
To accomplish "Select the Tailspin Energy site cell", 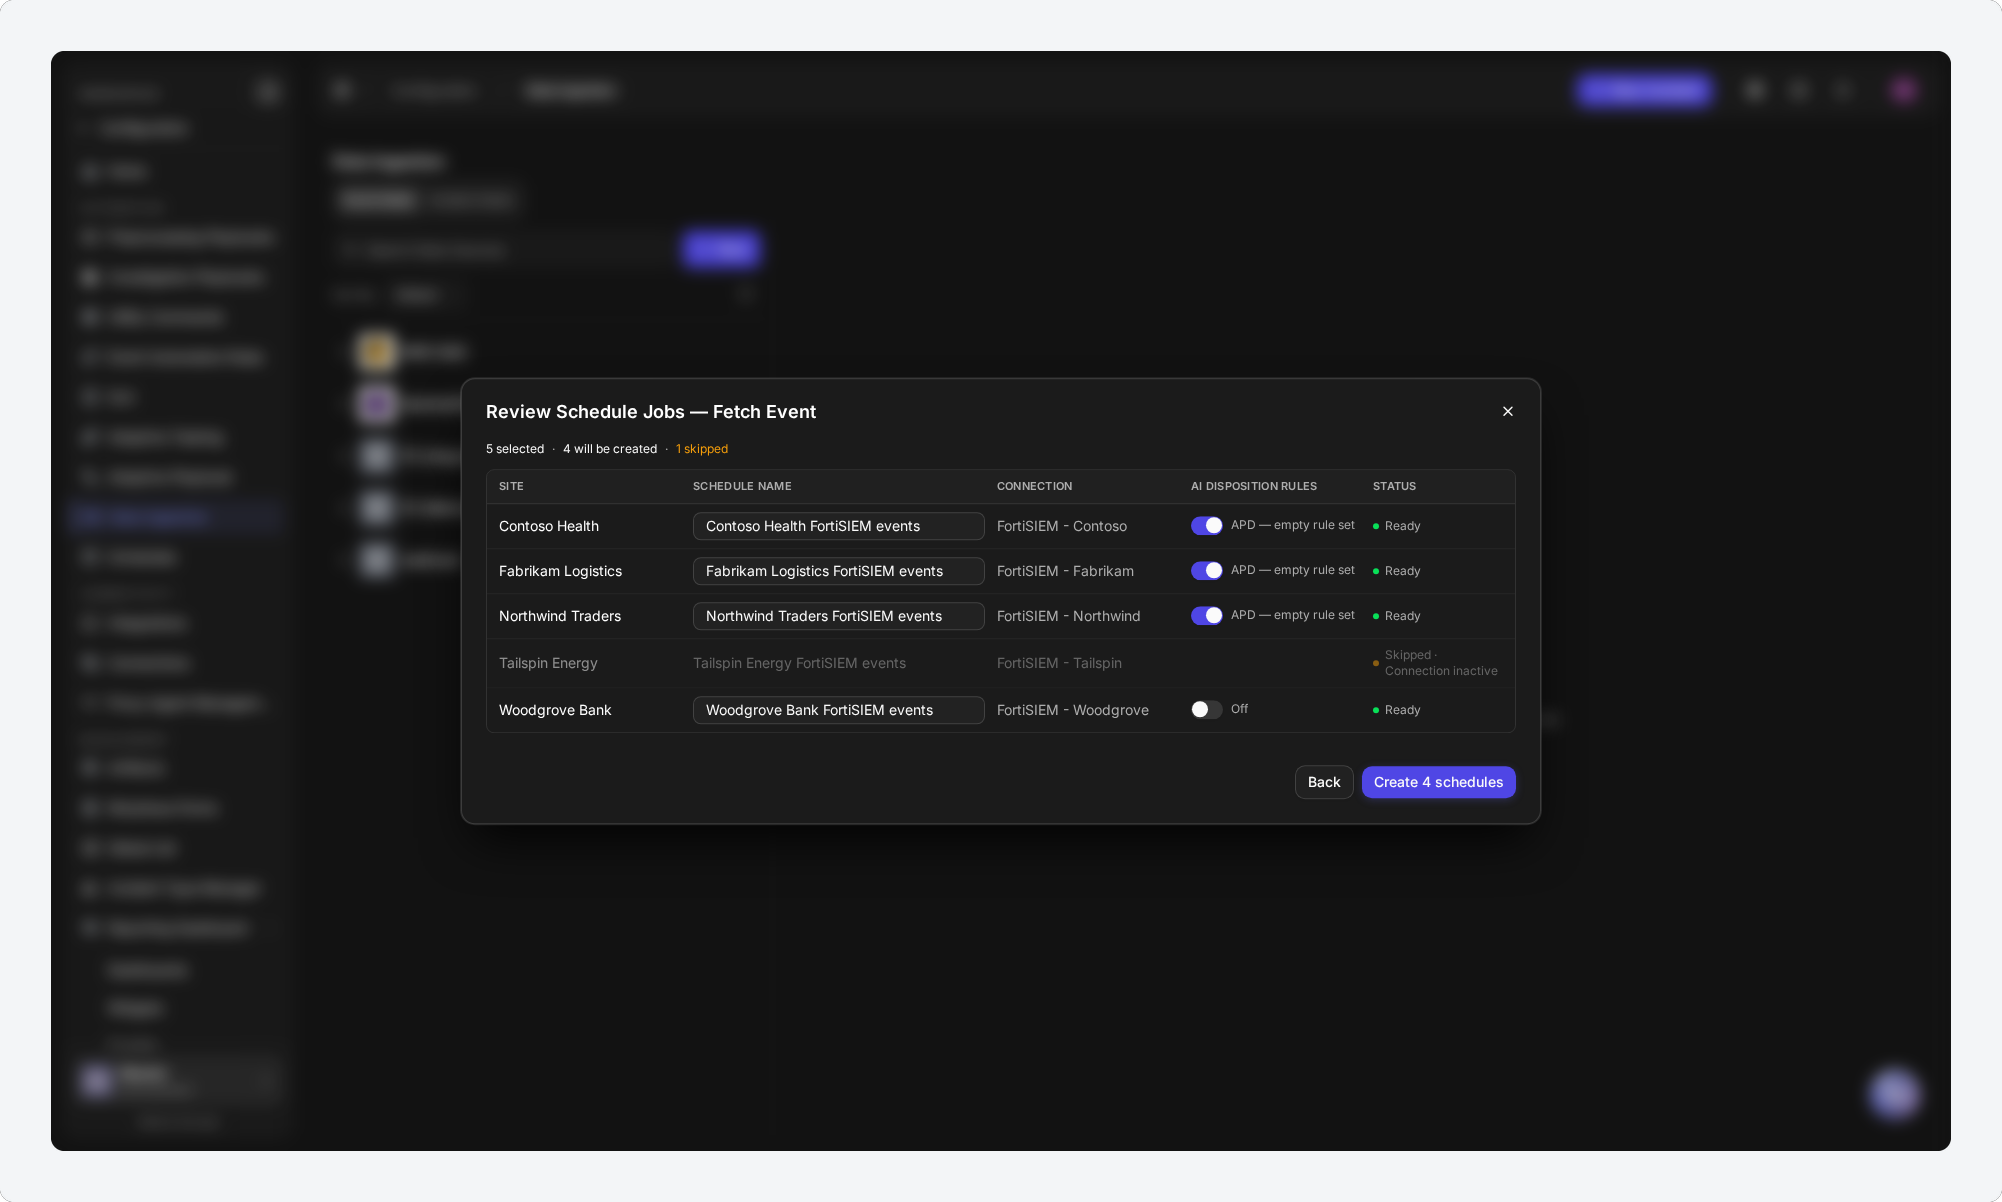I will pyautogui.click(x=548, y=663).
